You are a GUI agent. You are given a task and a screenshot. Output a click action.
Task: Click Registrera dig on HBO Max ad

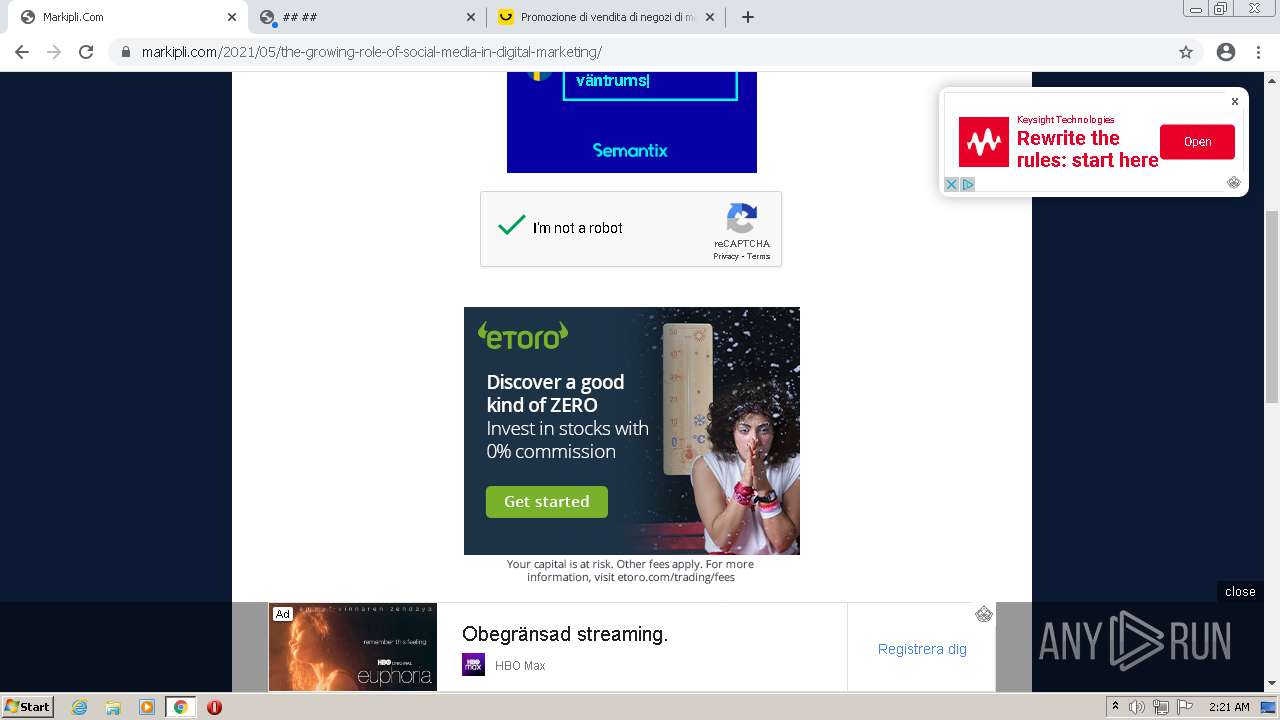coord(922,649)
